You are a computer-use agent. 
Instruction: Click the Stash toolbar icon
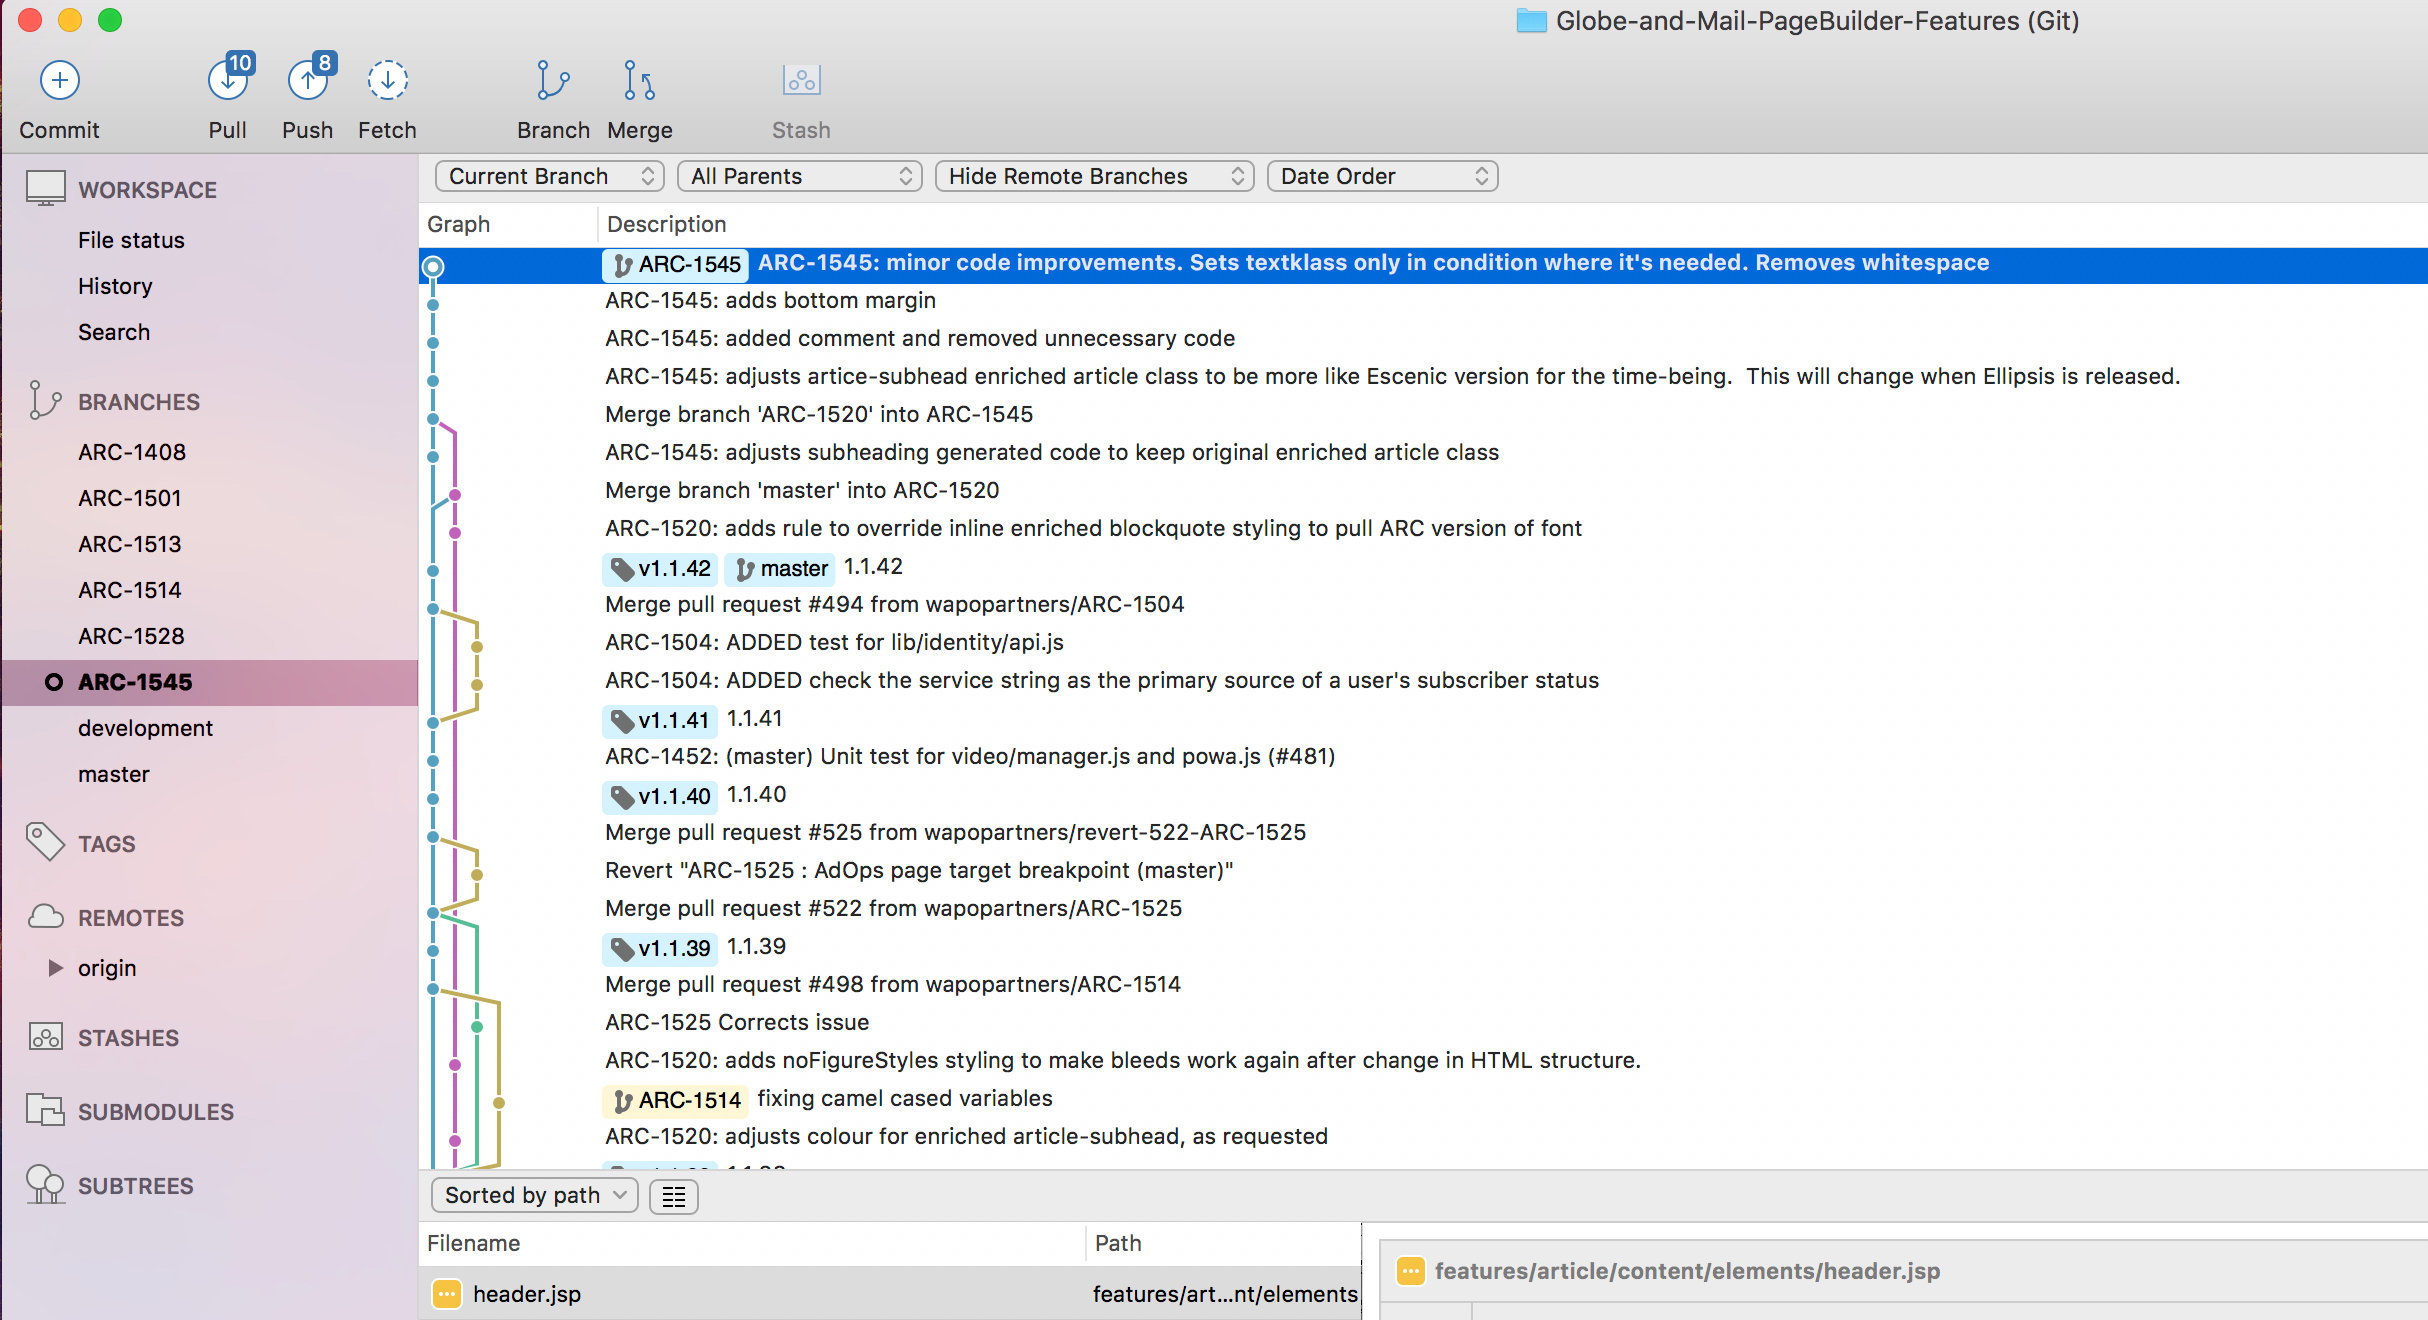point(801,81)
